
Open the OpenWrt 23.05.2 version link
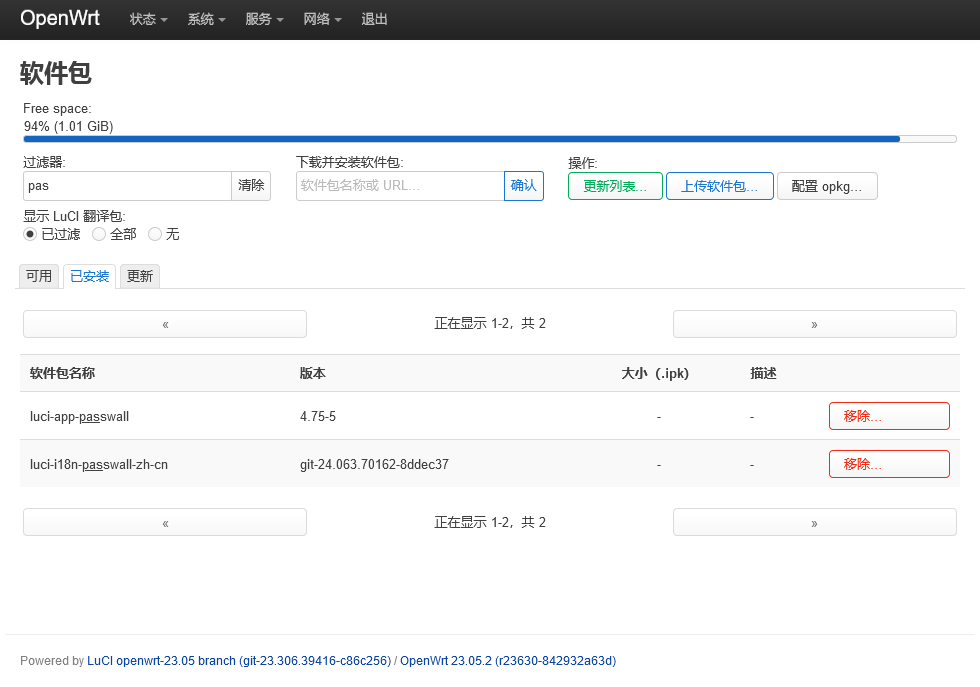(508, 661)
